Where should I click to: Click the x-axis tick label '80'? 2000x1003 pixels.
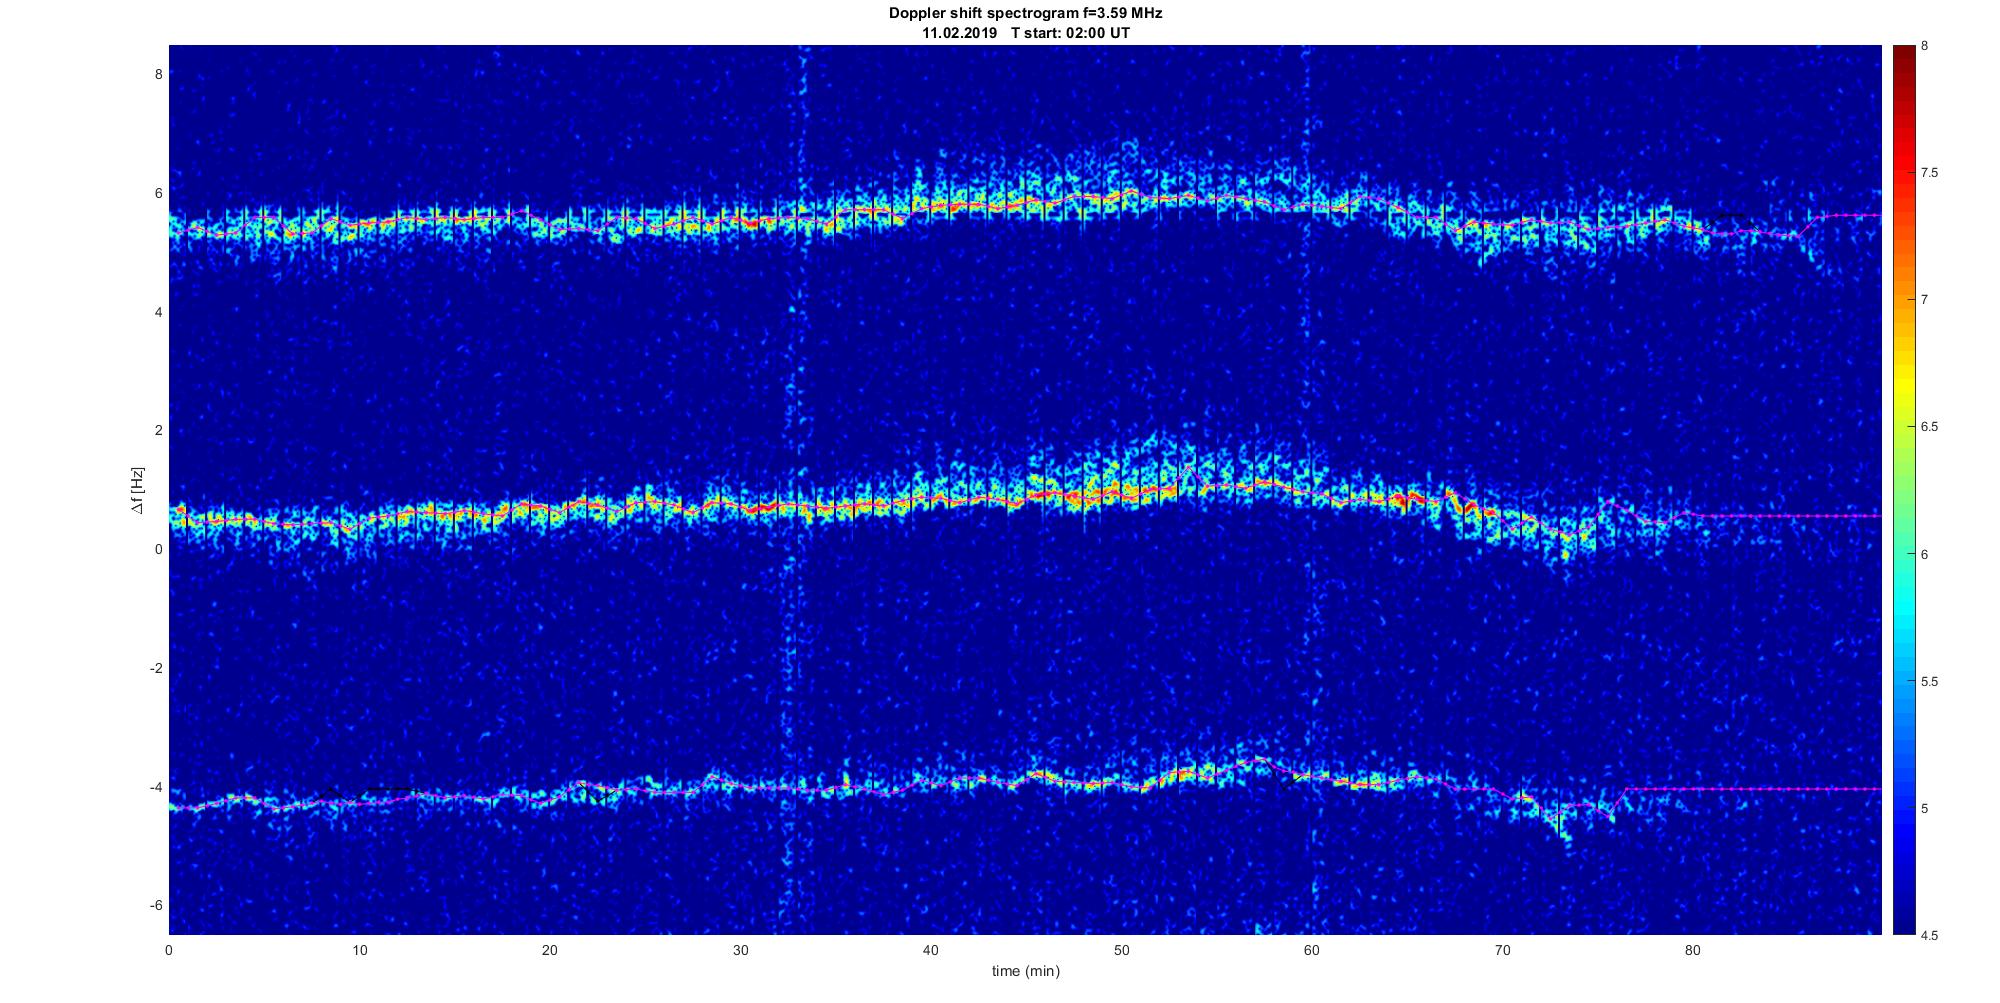point(1693,950)
